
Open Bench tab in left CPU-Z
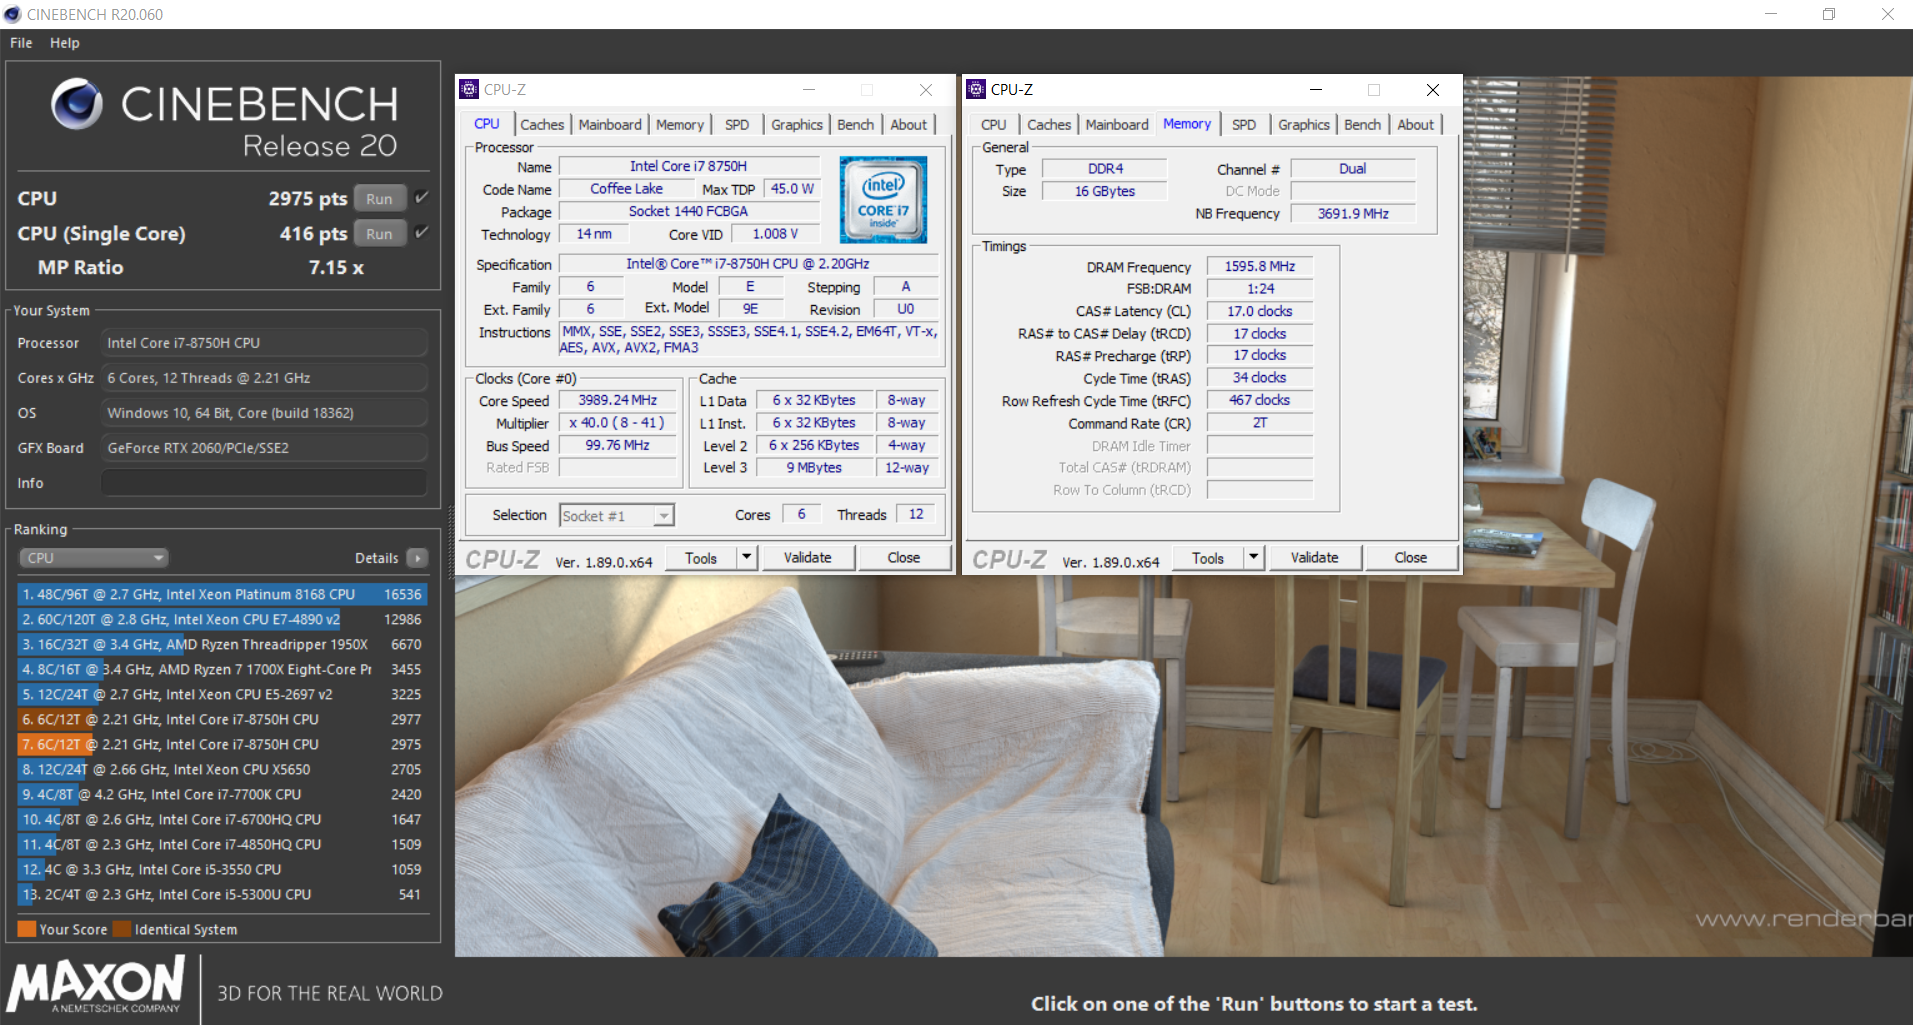point(855,124)
